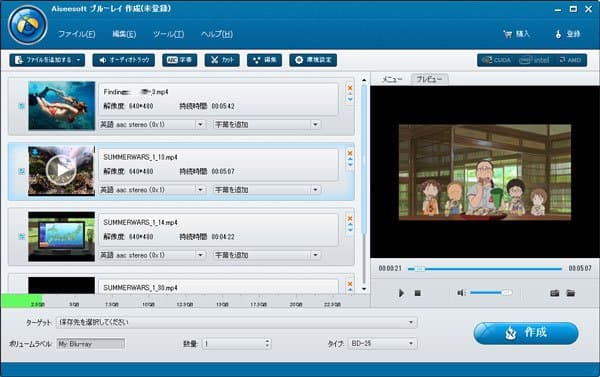600x377 pixels.
Task: Take a snapshot with the camera icon
Action: tap(554, 293)
